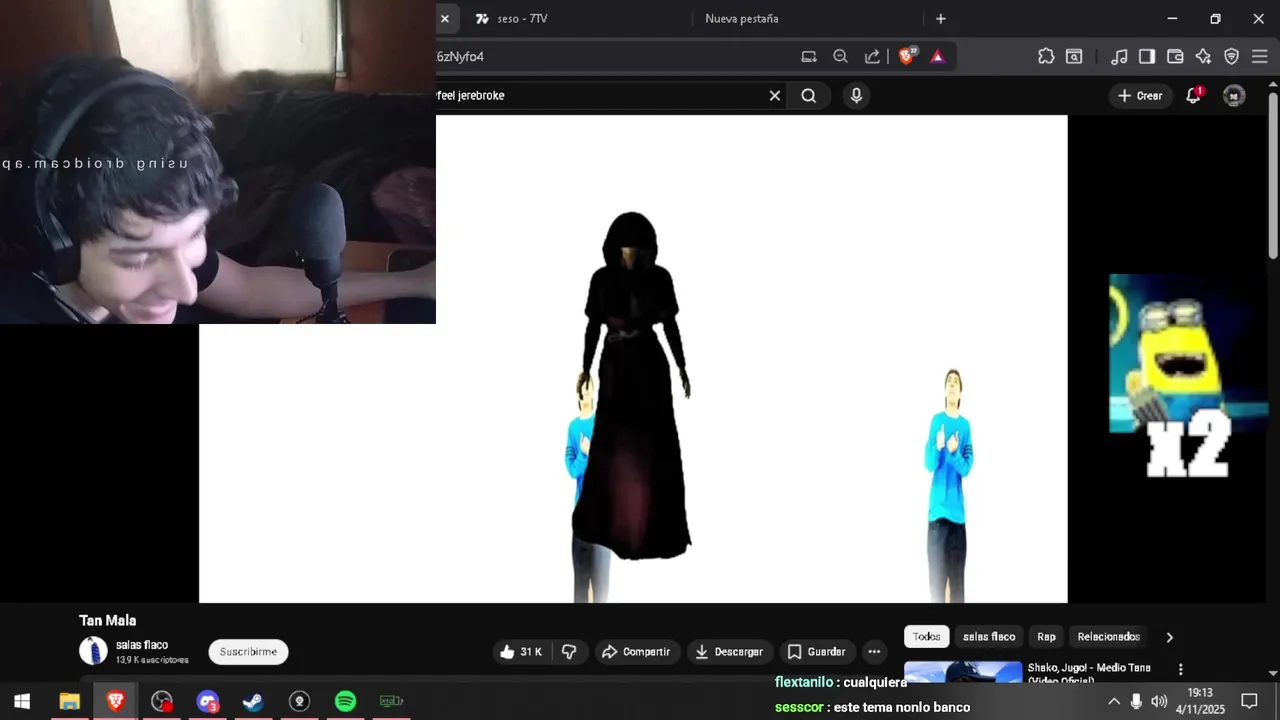This screenshot has width=1280, height=720.
Task: Open a new tab with plus button
Action: (940, 19)
